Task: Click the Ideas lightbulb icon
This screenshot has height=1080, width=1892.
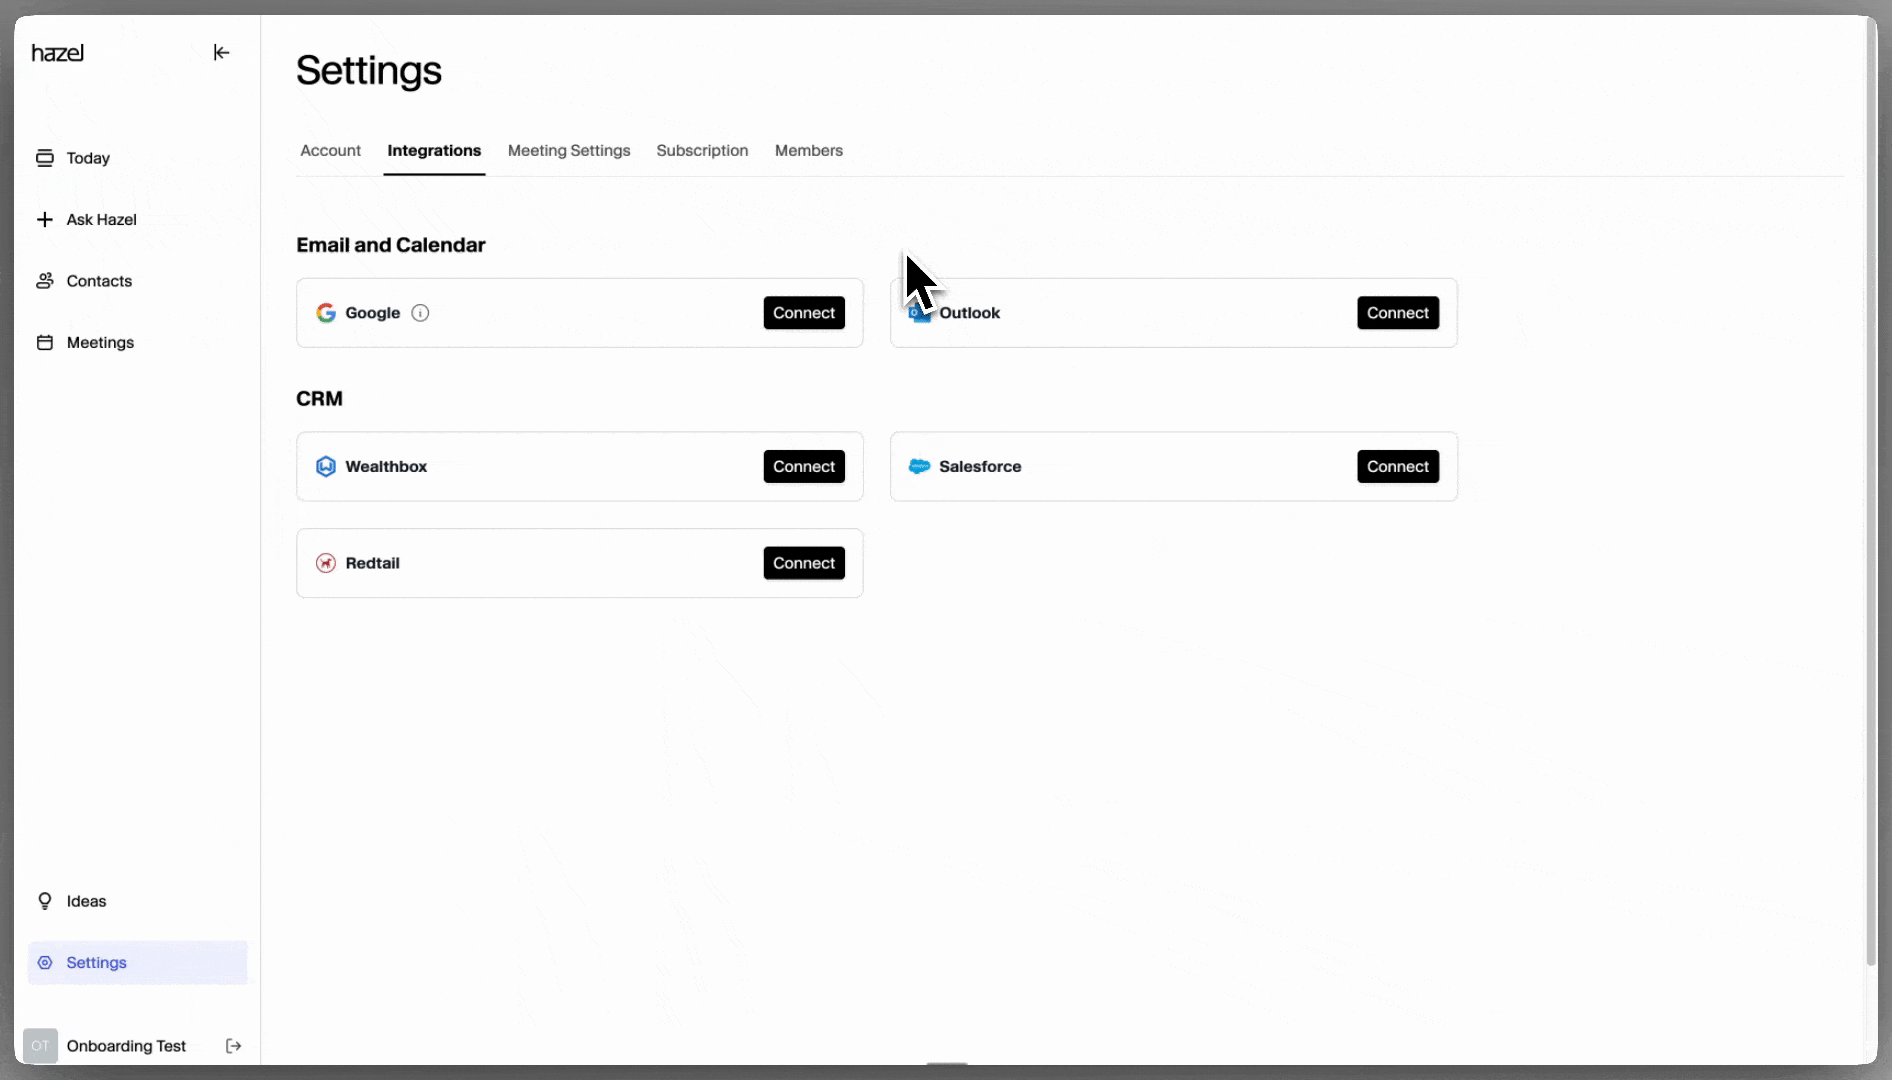Action: click(45, 900)
